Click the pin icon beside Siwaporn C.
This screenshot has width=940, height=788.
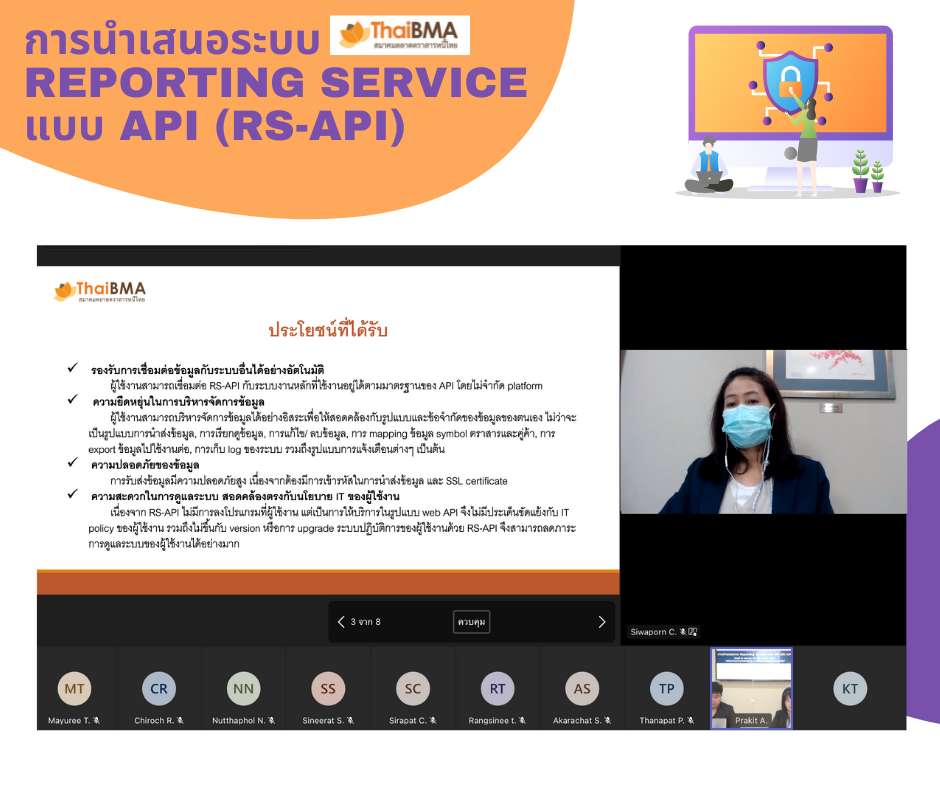[692, 632]
